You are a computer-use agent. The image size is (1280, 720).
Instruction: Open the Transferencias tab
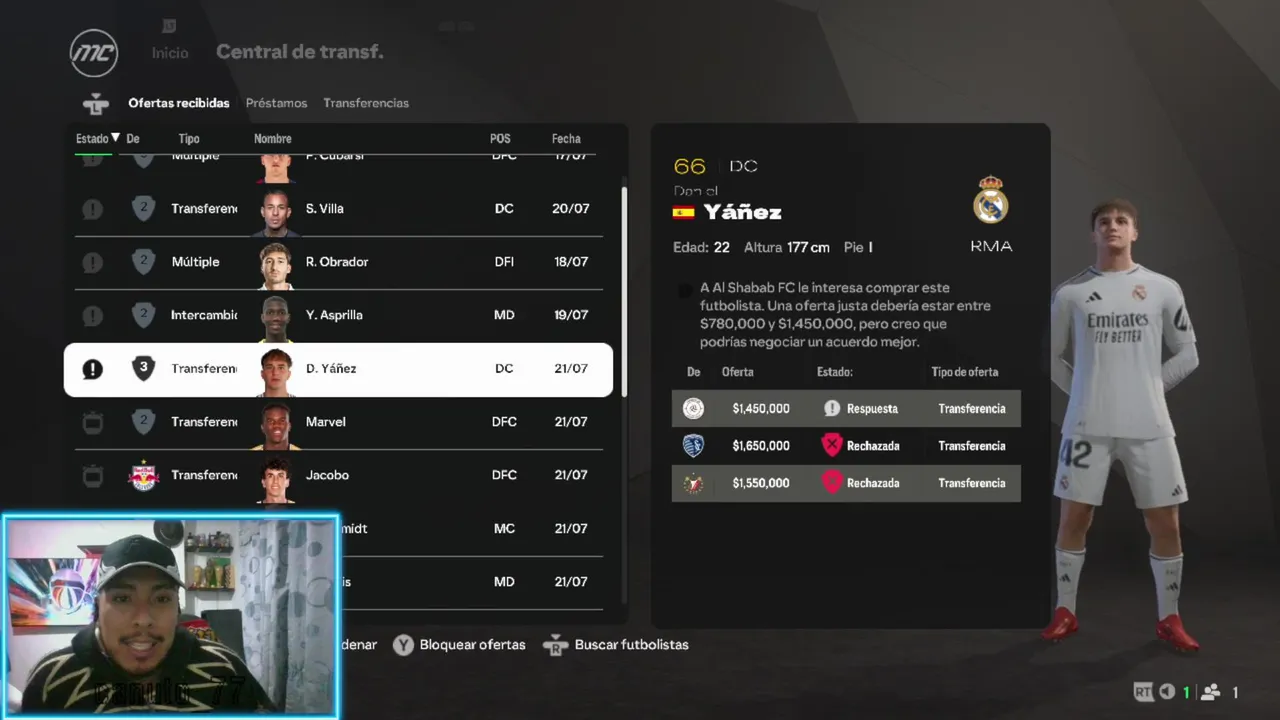pyautogui.click(x=366, y=103)
